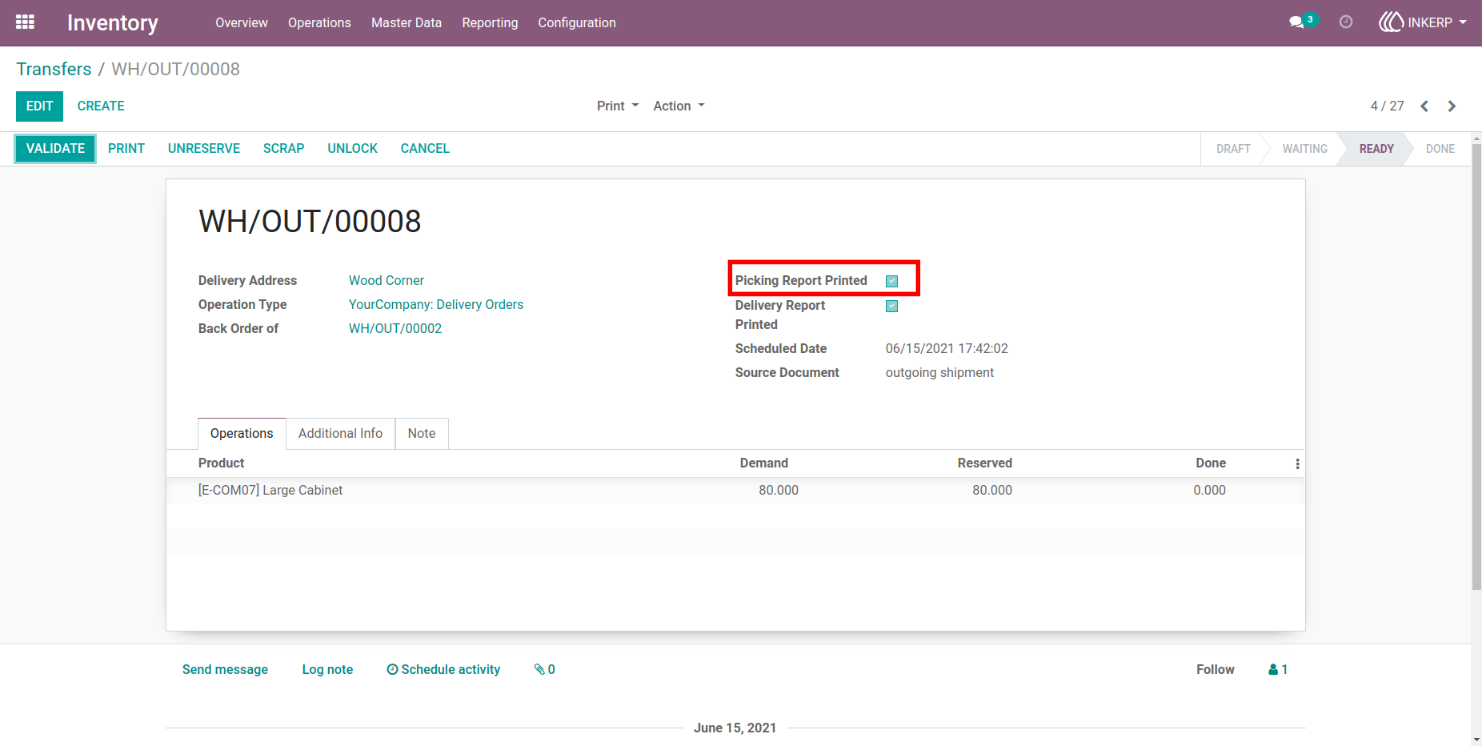Go to the previous record arrow
This screenshot has width=1482, height=746.
point(1425,106)
